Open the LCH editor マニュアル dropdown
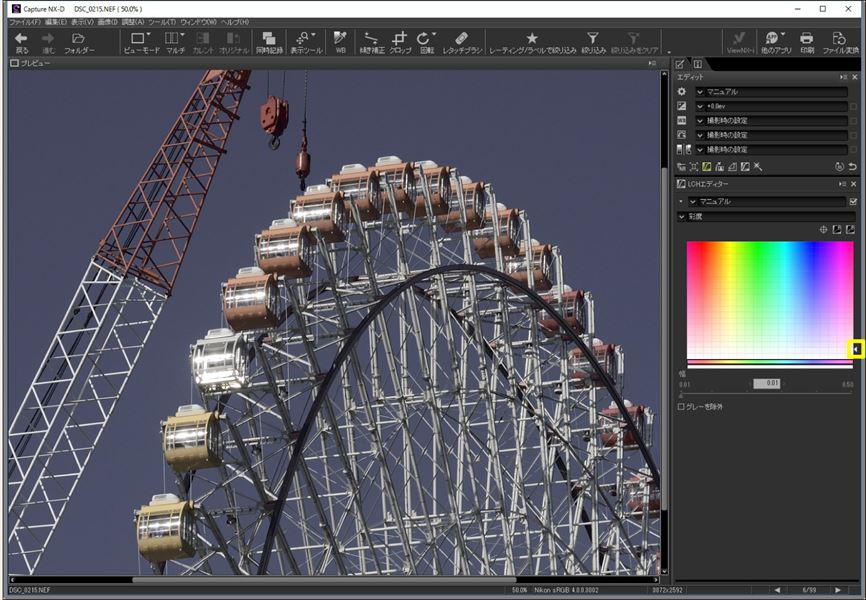The height and width of the screenshot is (600, 866). [x=767, y=202]
